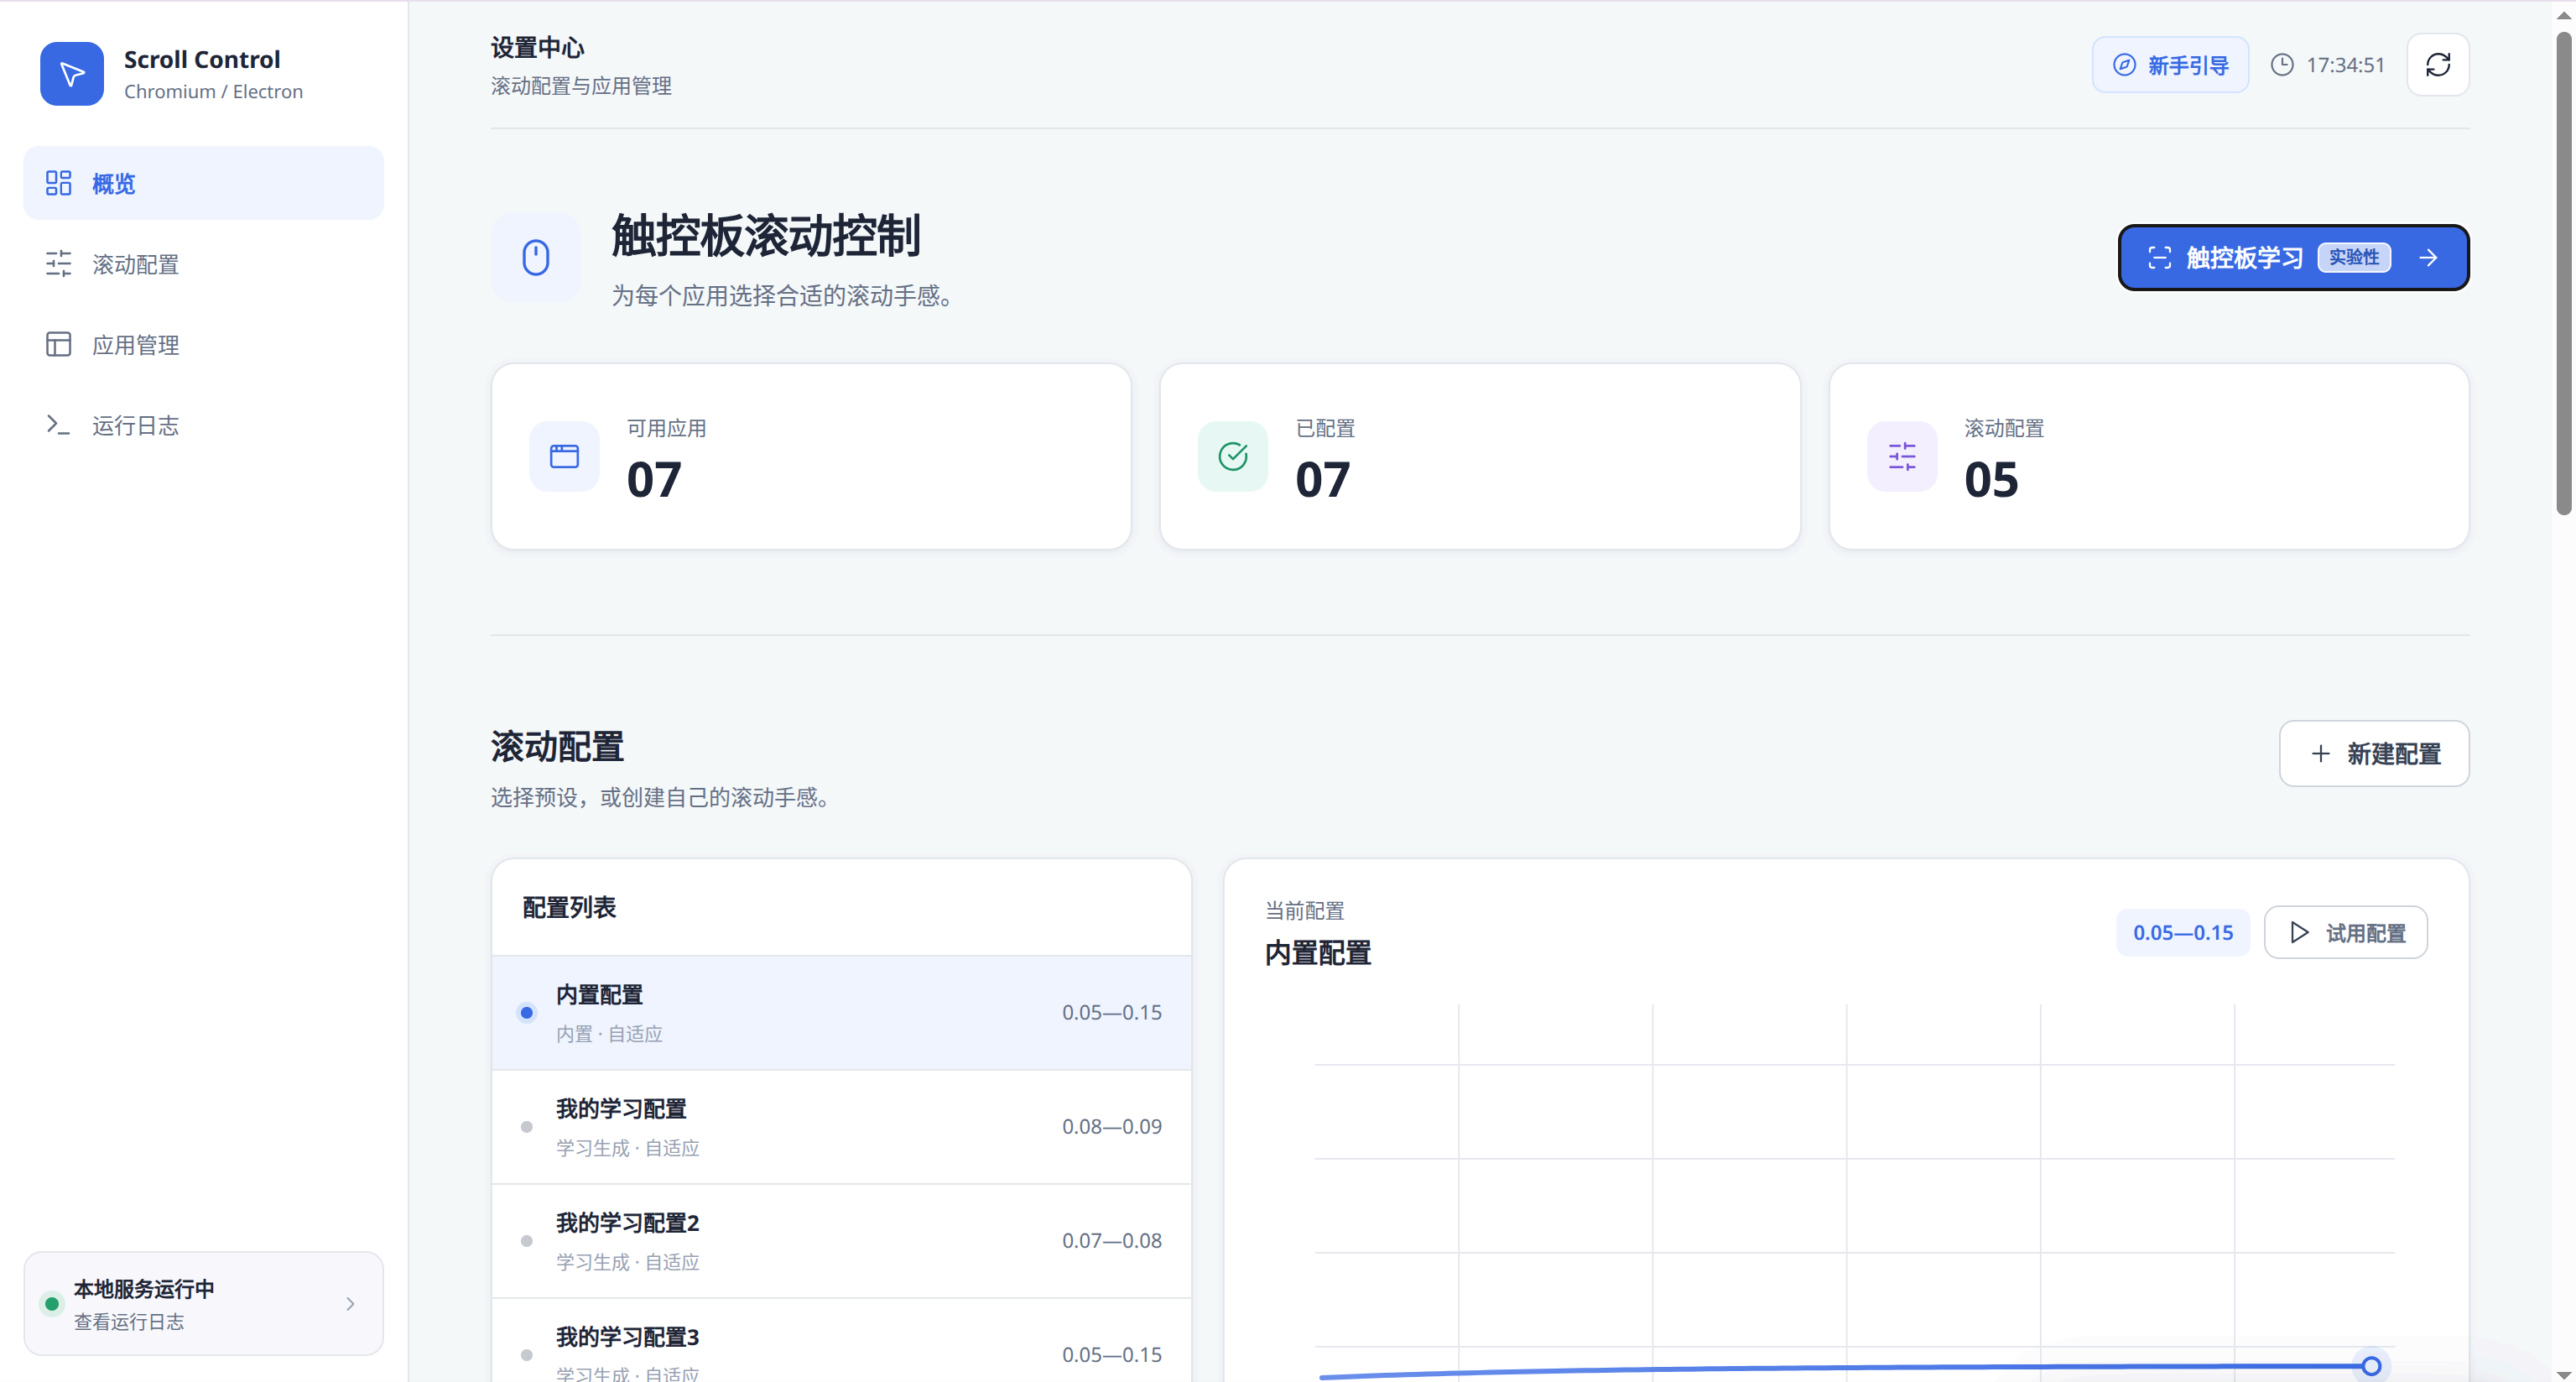
Task: Click the scrollbar up arrow
Action: tap(2563, 15)
